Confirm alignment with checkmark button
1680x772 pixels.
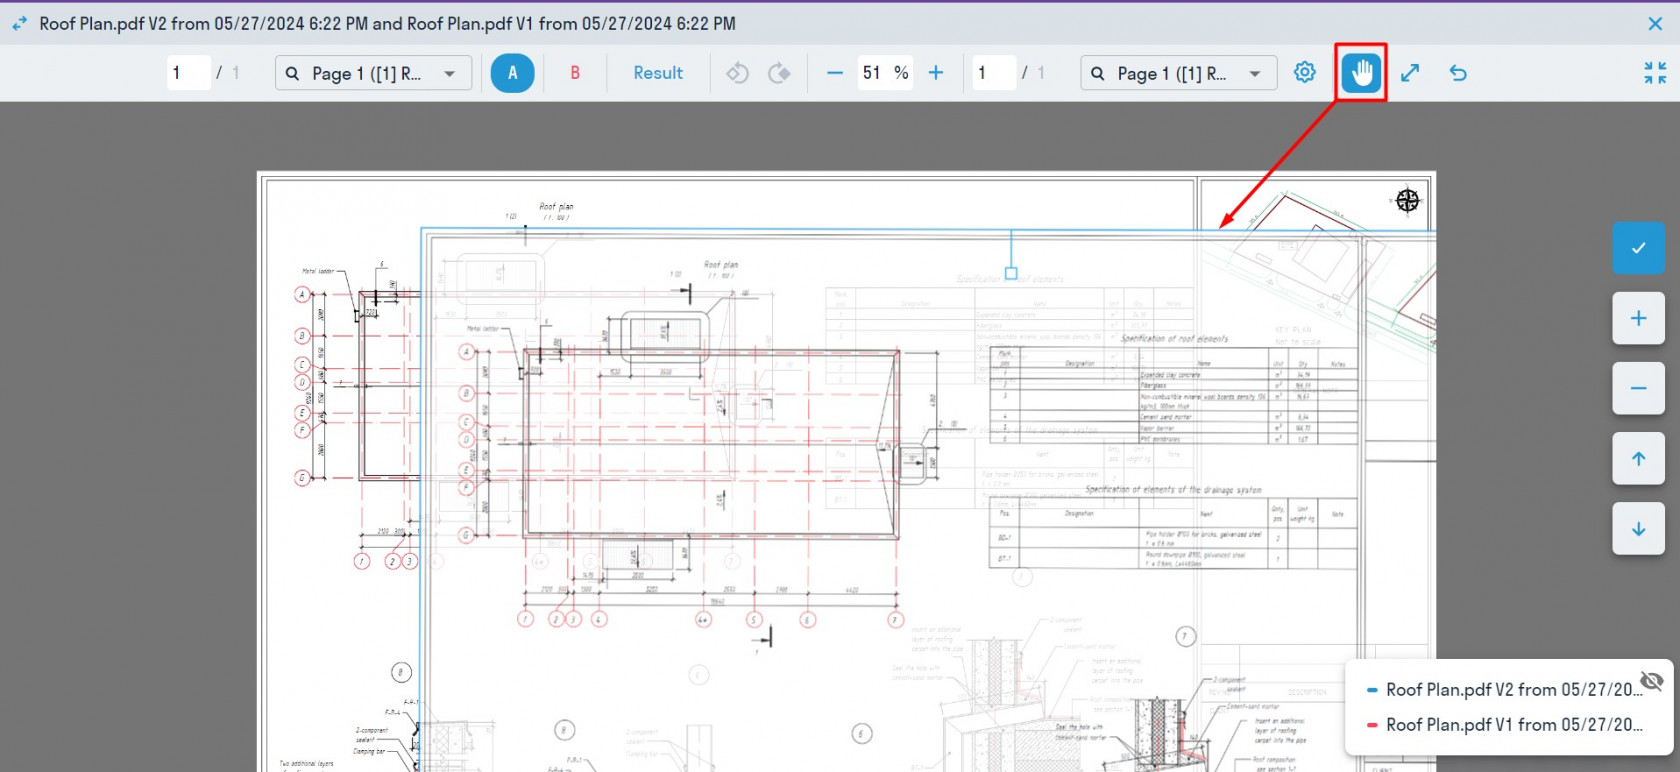click(x=1638, y=248)
